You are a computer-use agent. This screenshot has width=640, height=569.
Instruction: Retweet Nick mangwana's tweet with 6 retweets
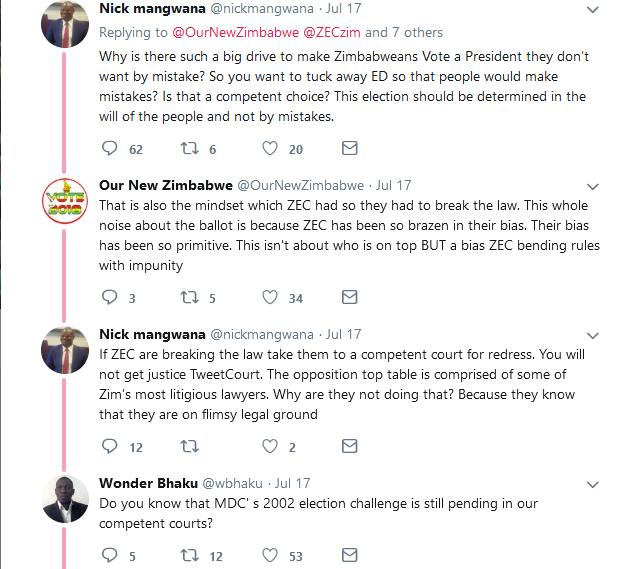[x=187, y=149]
